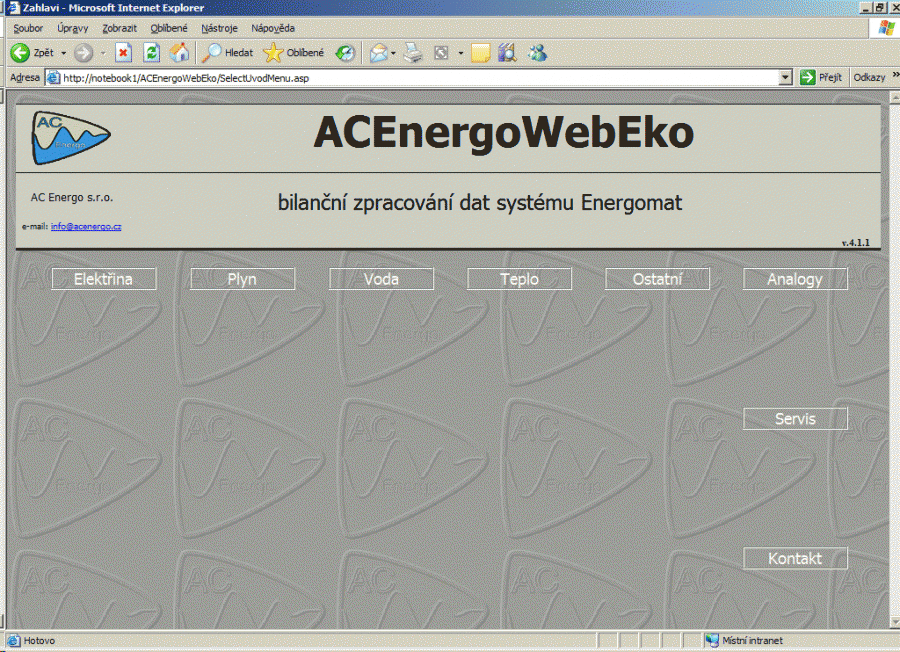900x652 pixels.
Task: Open the Odkazy links toolbar
Action: coord(869,77)
